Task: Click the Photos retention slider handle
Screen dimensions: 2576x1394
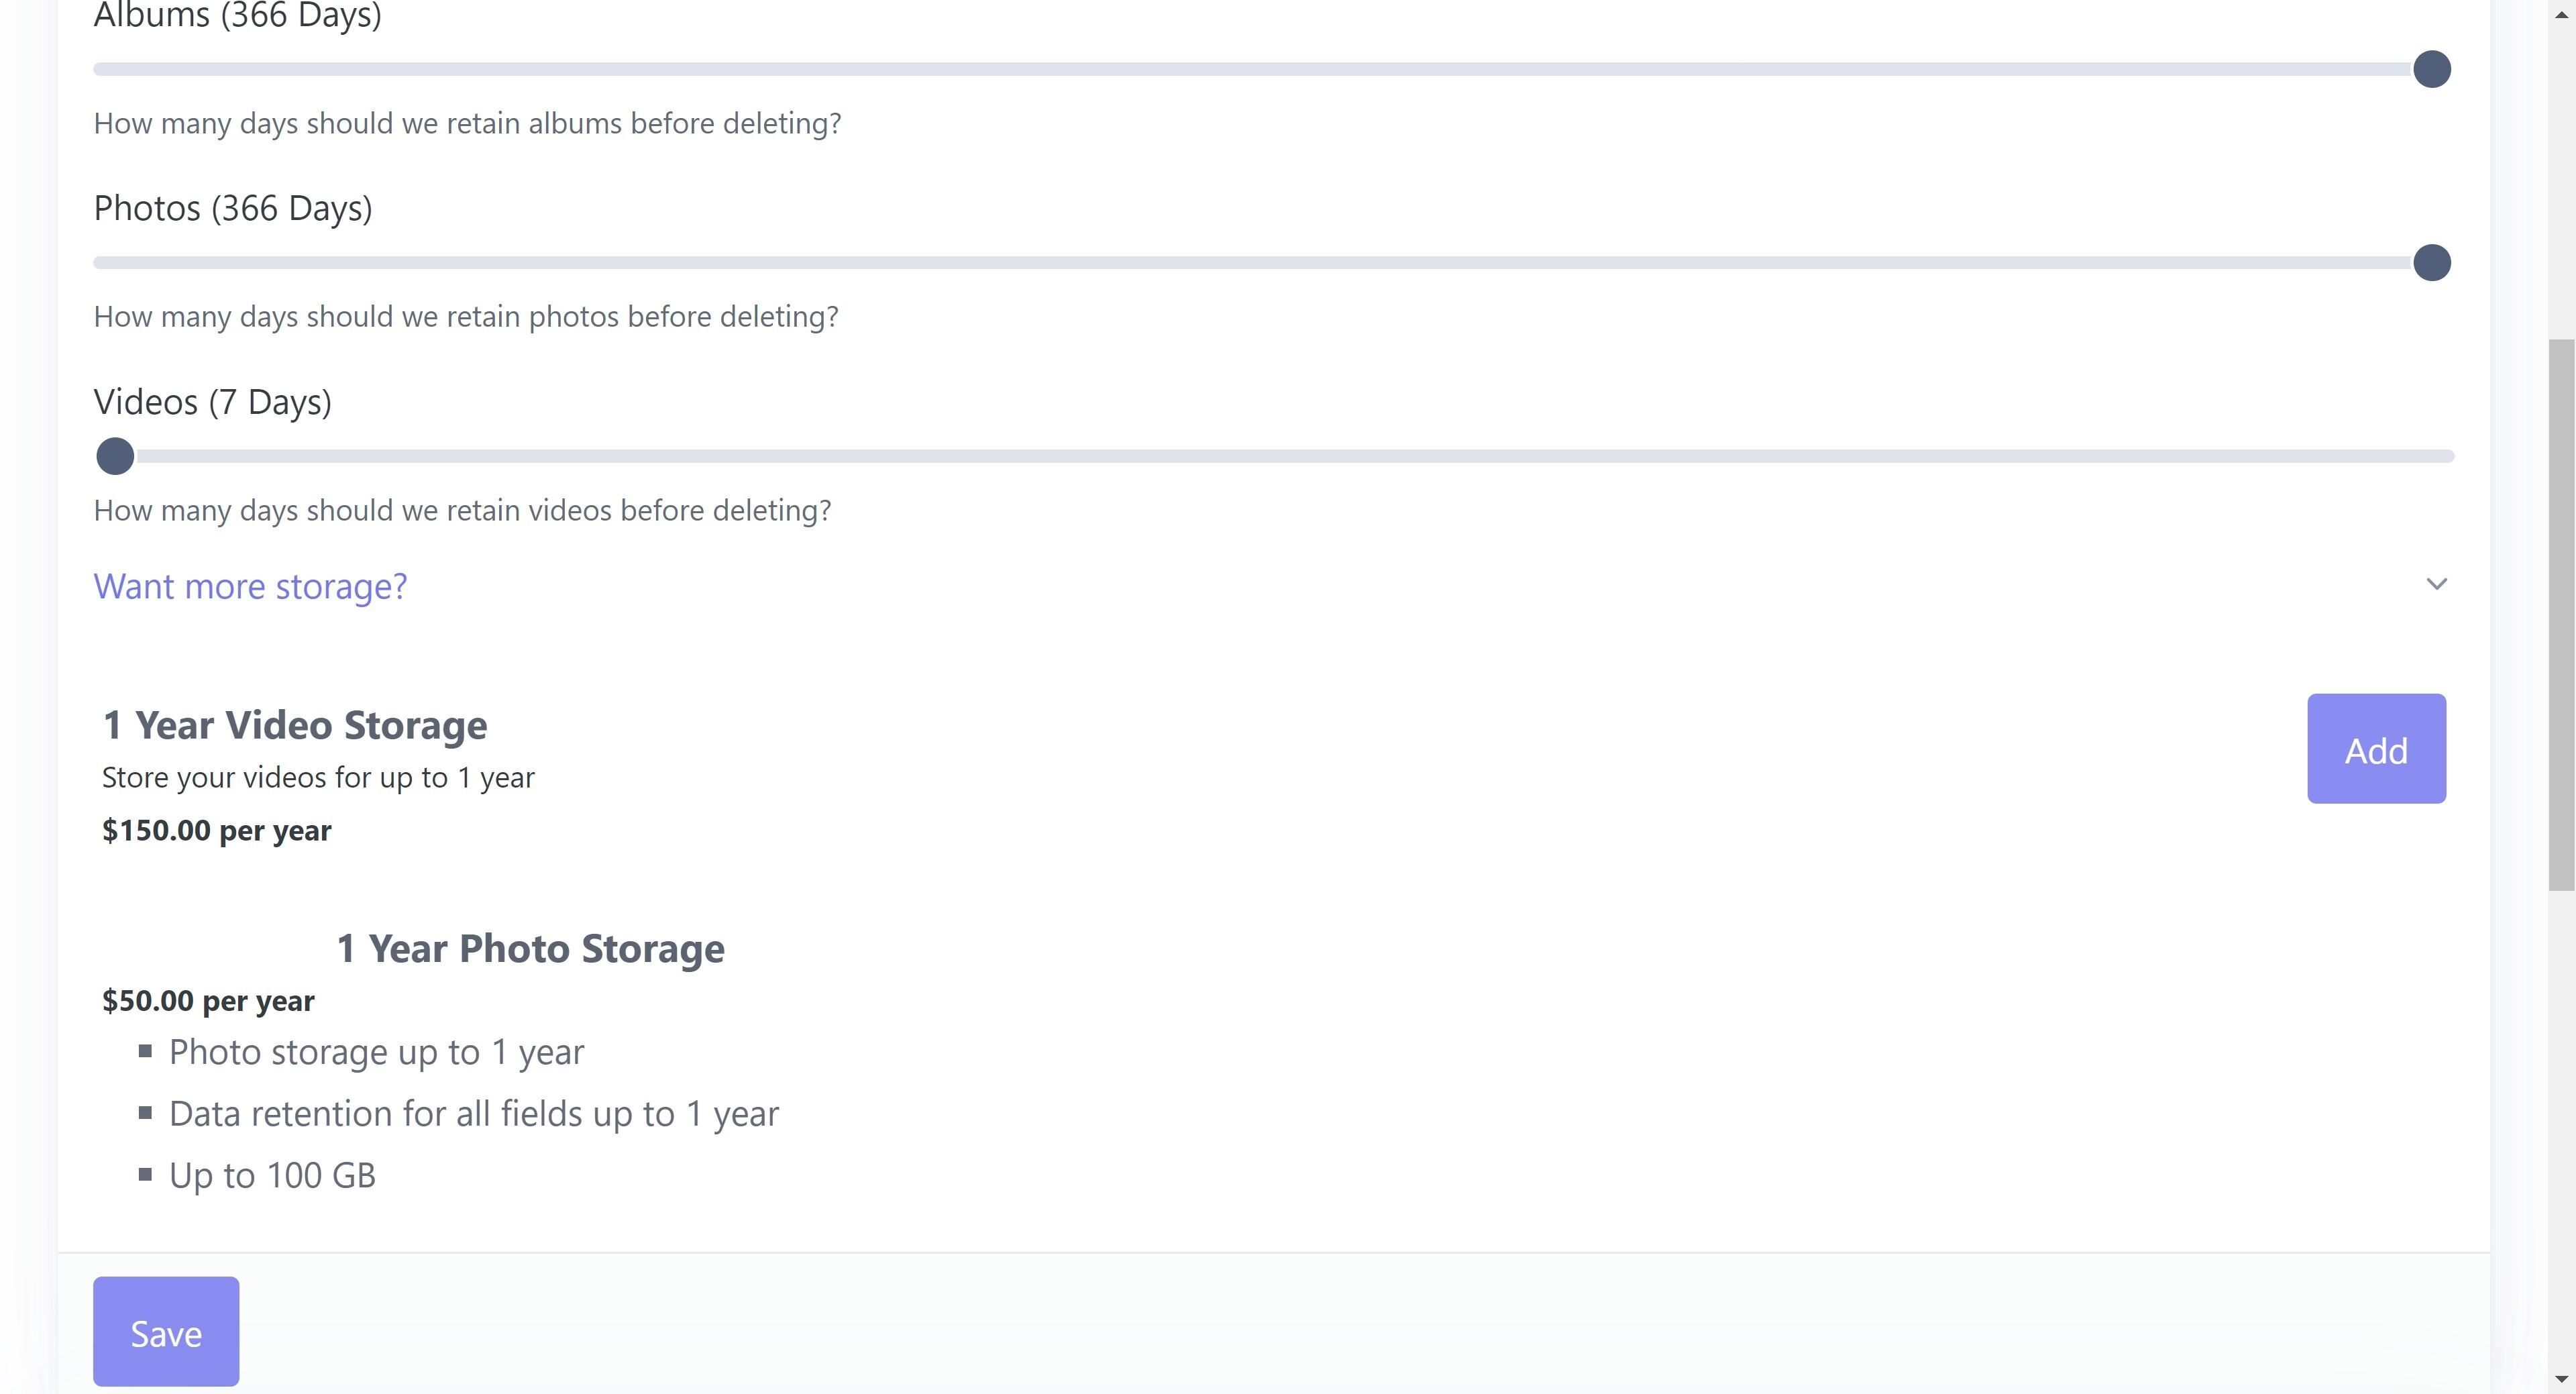Action: click(2431, 263)
